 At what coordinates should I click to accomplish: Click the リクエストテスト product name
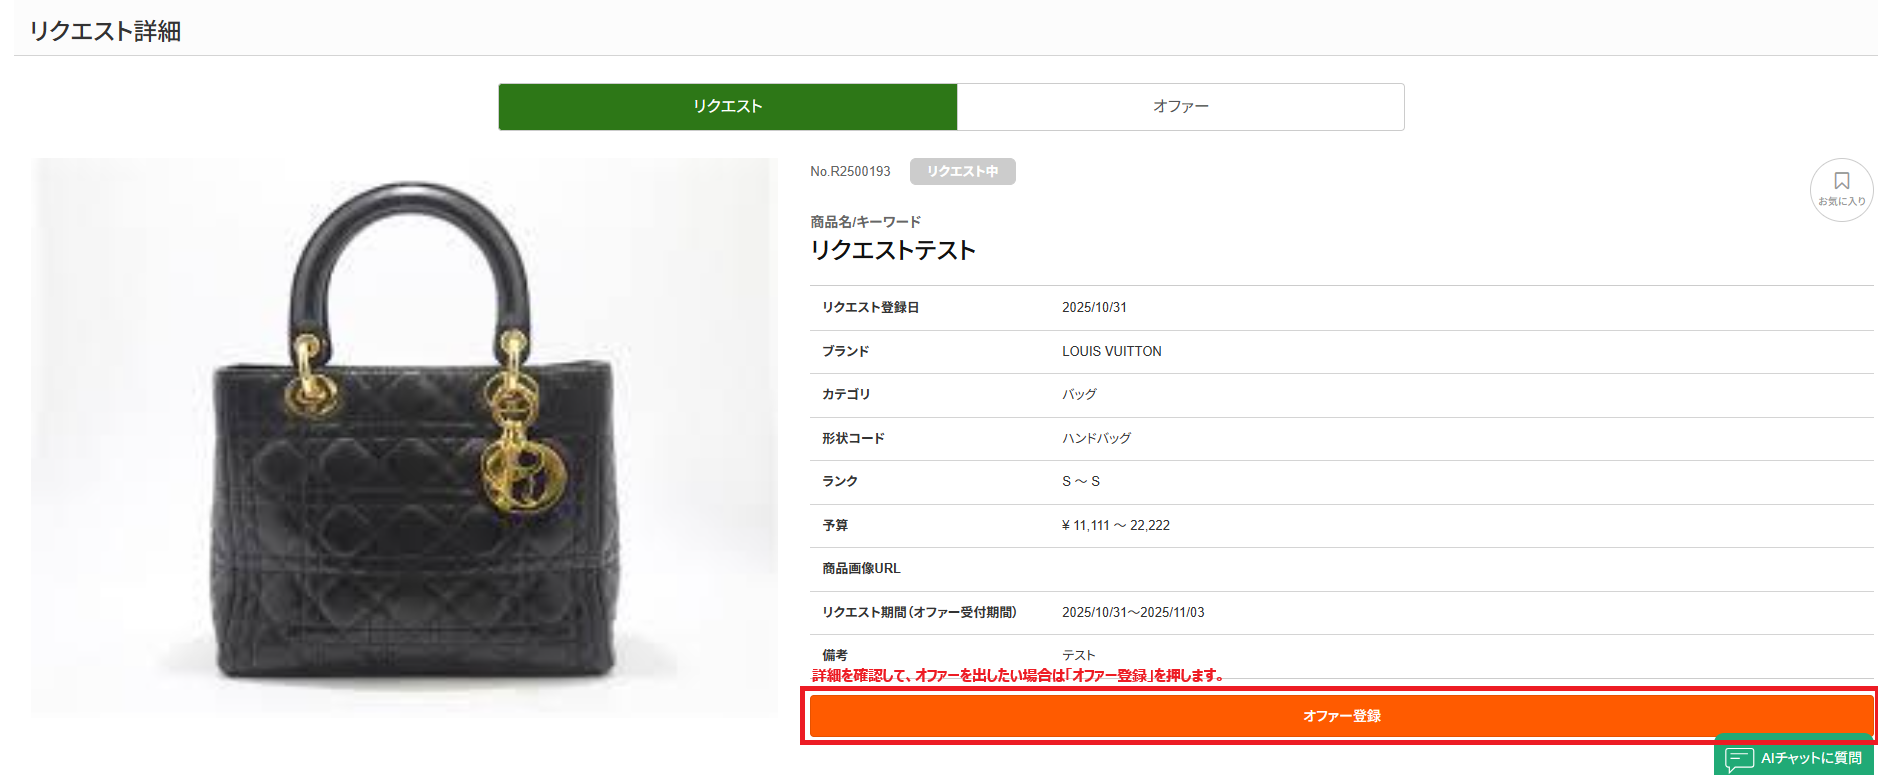click(x=893, y=250)
